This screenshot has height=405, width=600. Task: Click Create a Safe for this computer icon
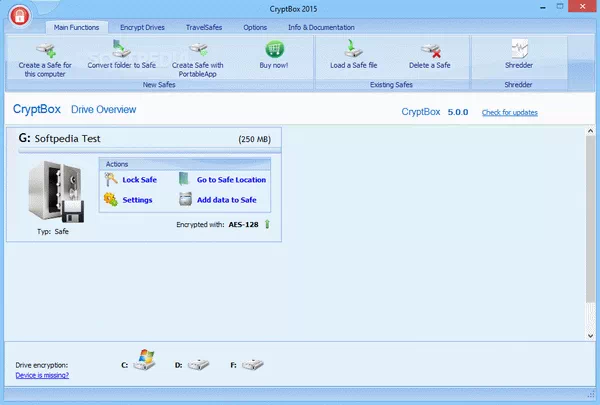[45, 50]
